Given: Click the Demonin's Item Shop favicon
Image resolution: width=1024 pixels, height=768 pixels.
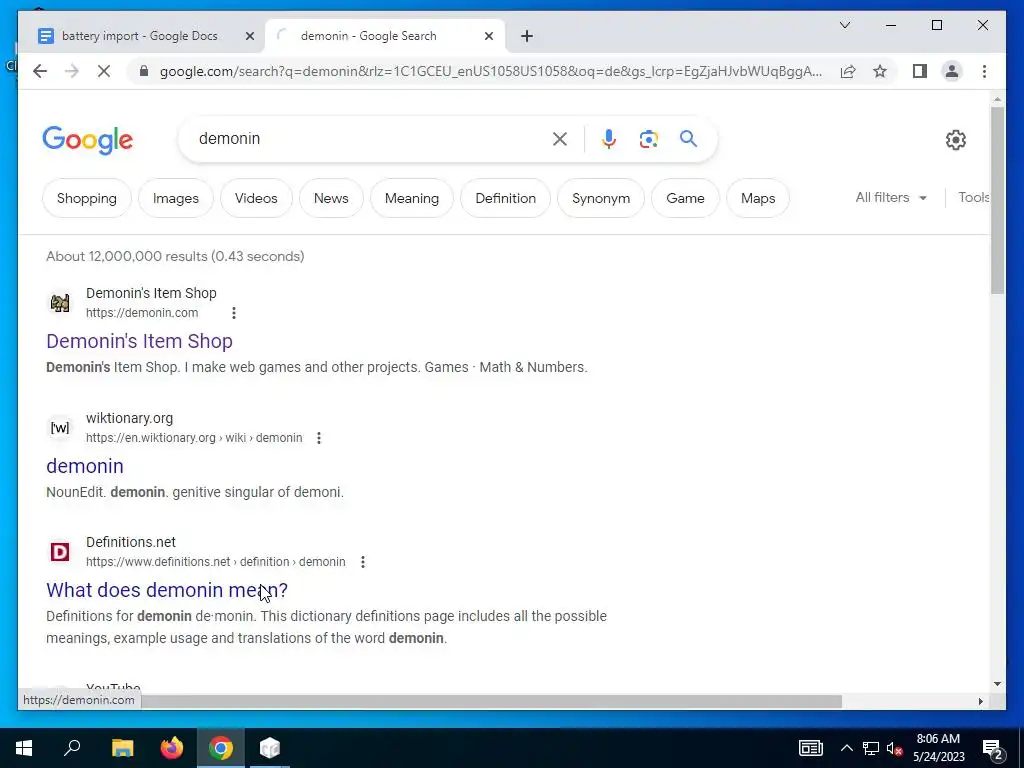Looking at the screenshot, I should pos(60,303).
